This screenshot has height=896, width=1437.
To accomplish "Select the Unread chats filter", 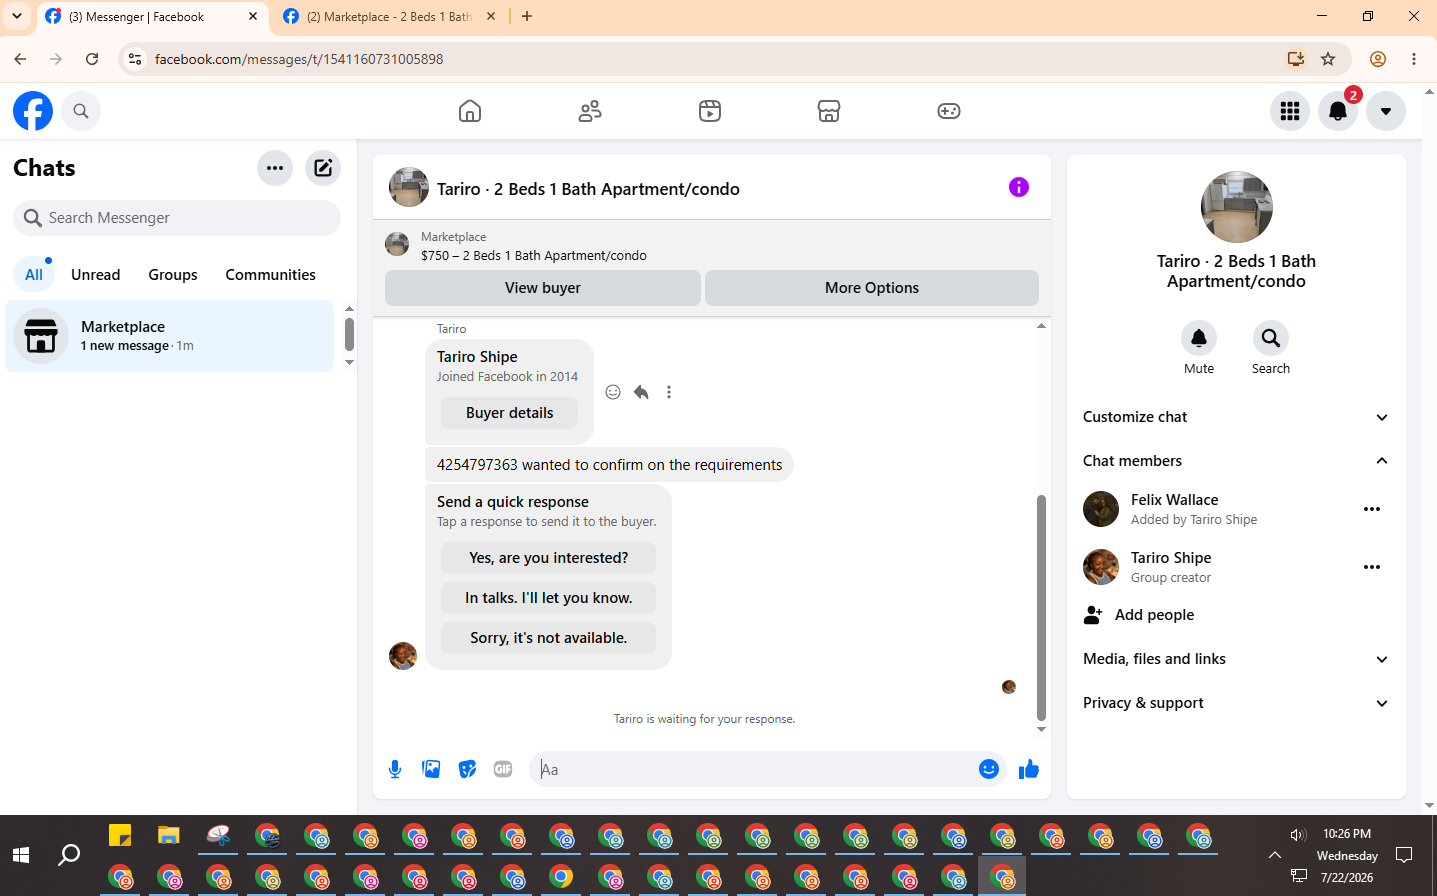I will click(96, 275).
